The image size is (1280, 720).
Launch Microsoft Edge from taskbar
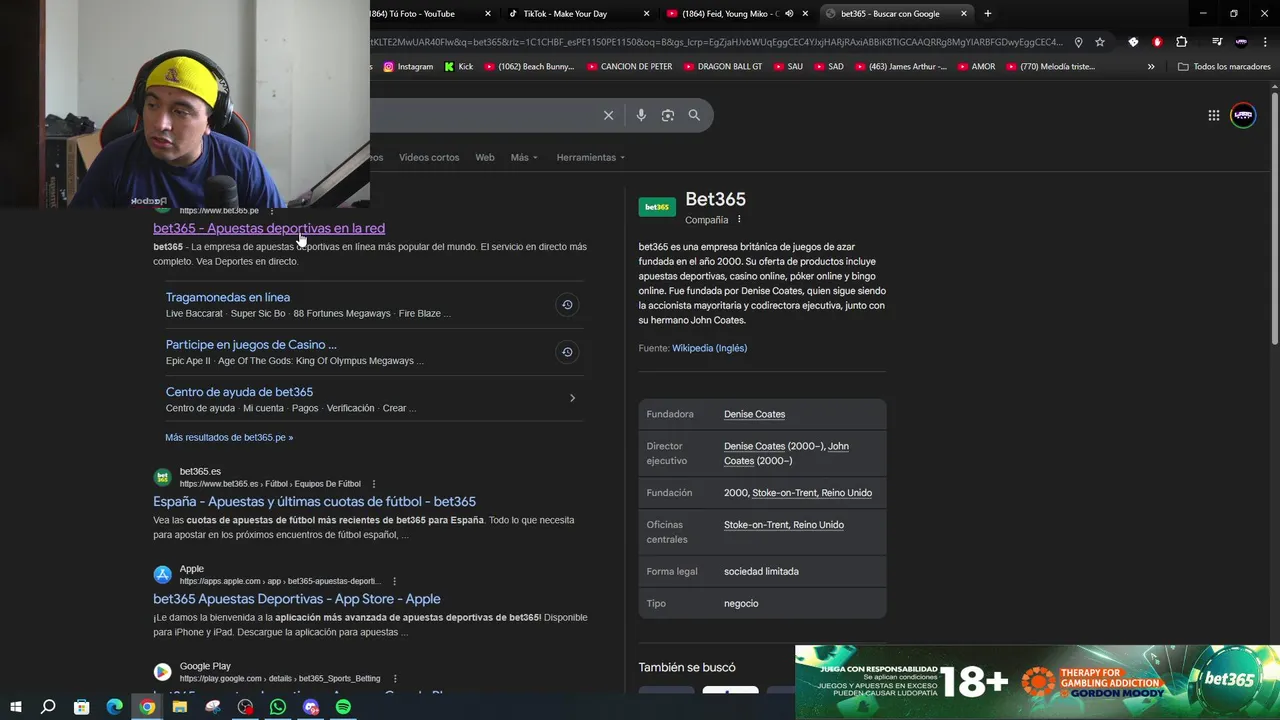[x=114, y=707]
